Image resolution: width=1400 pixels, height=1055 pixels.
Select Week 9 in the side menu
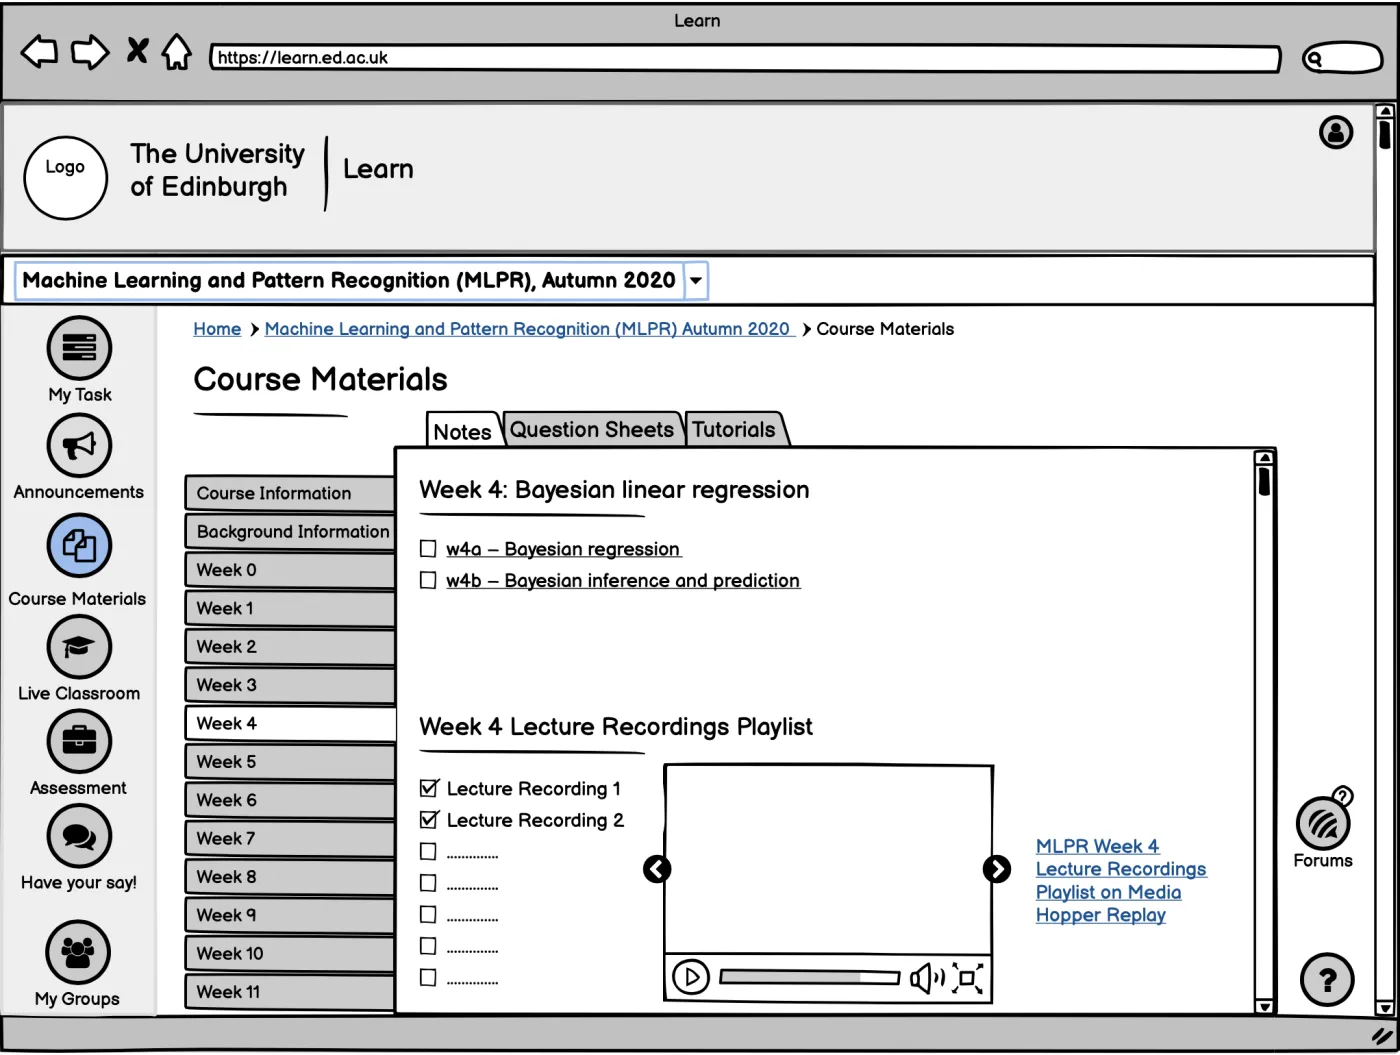(290, 915)
